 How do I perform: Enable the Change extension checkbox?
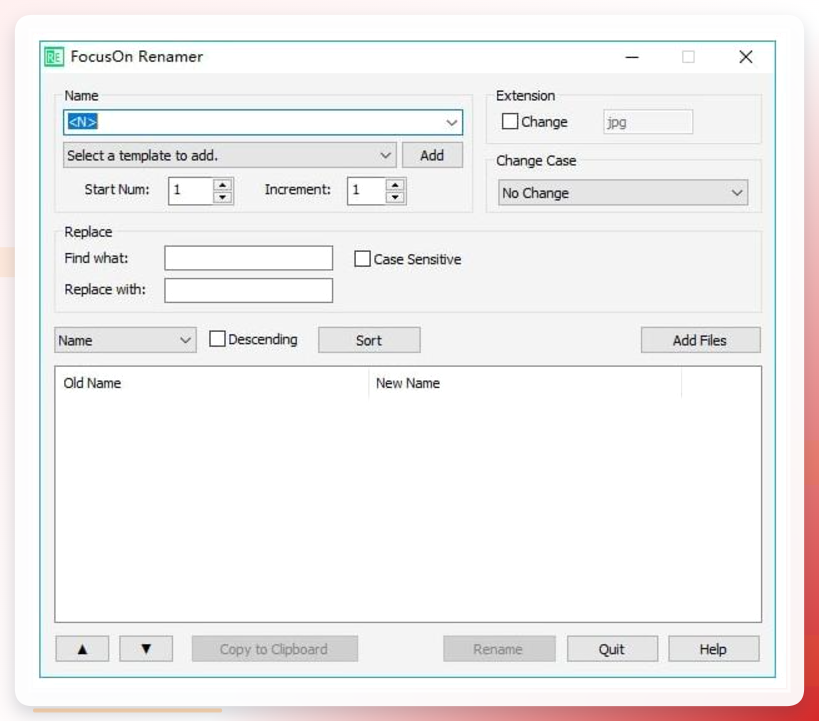[x=510, y=122]
